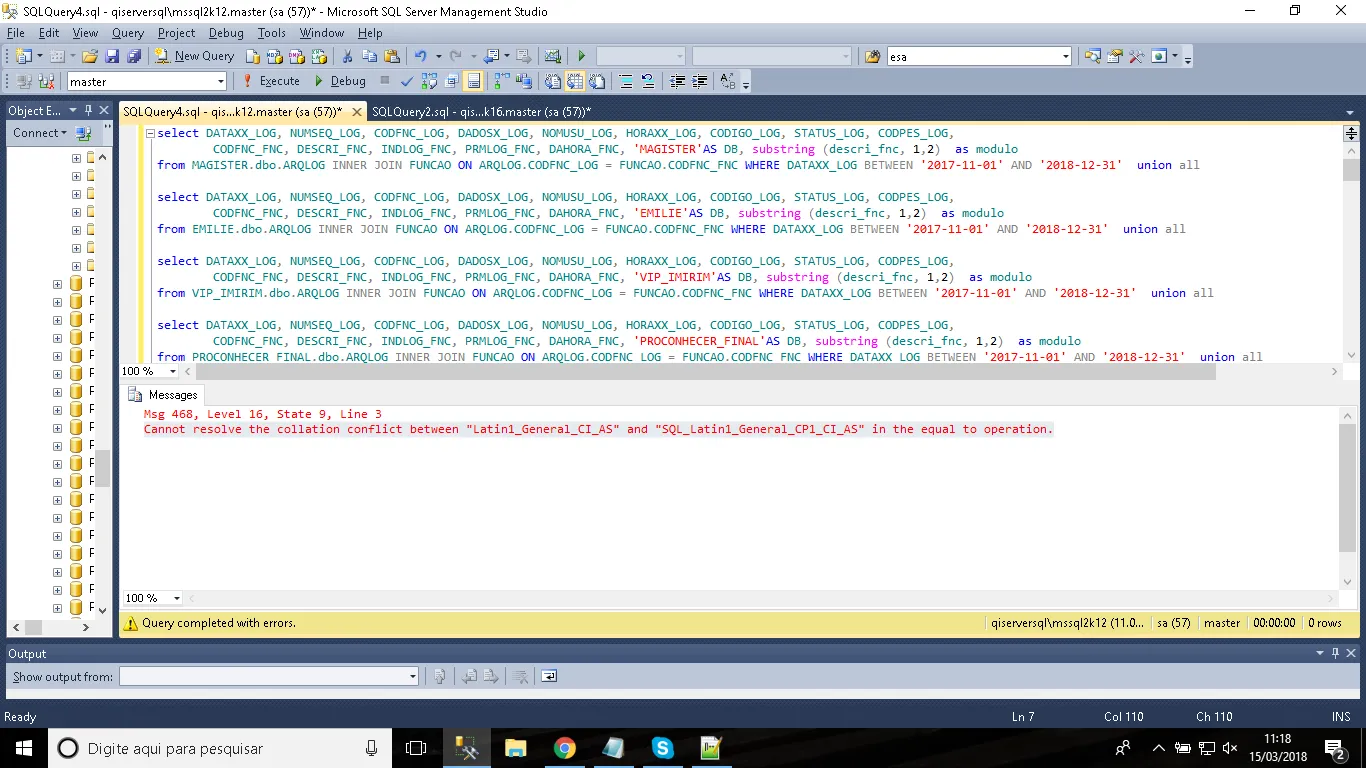1366x768 pixels.
Task: Click the Undo arrow icon
Action: [x=421, y=56]
